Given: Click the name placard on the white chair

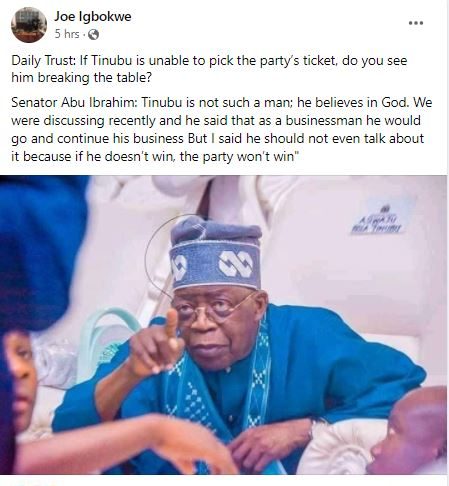Looking at the screenshot, I should [x=377, y=220].
